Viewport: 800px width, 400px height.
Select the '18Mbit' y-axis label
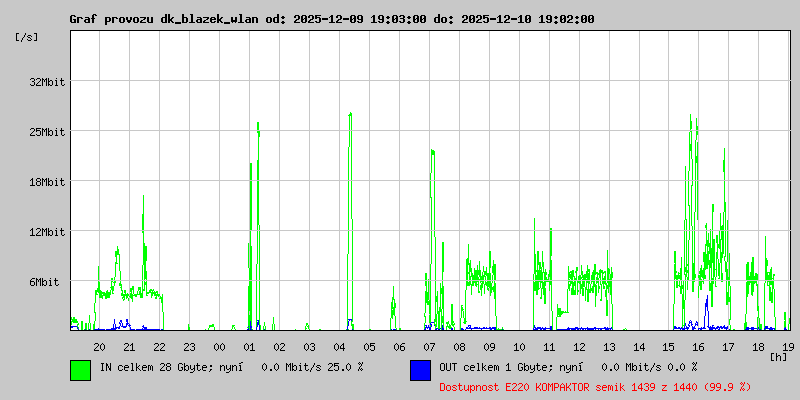tap(47, 182)
